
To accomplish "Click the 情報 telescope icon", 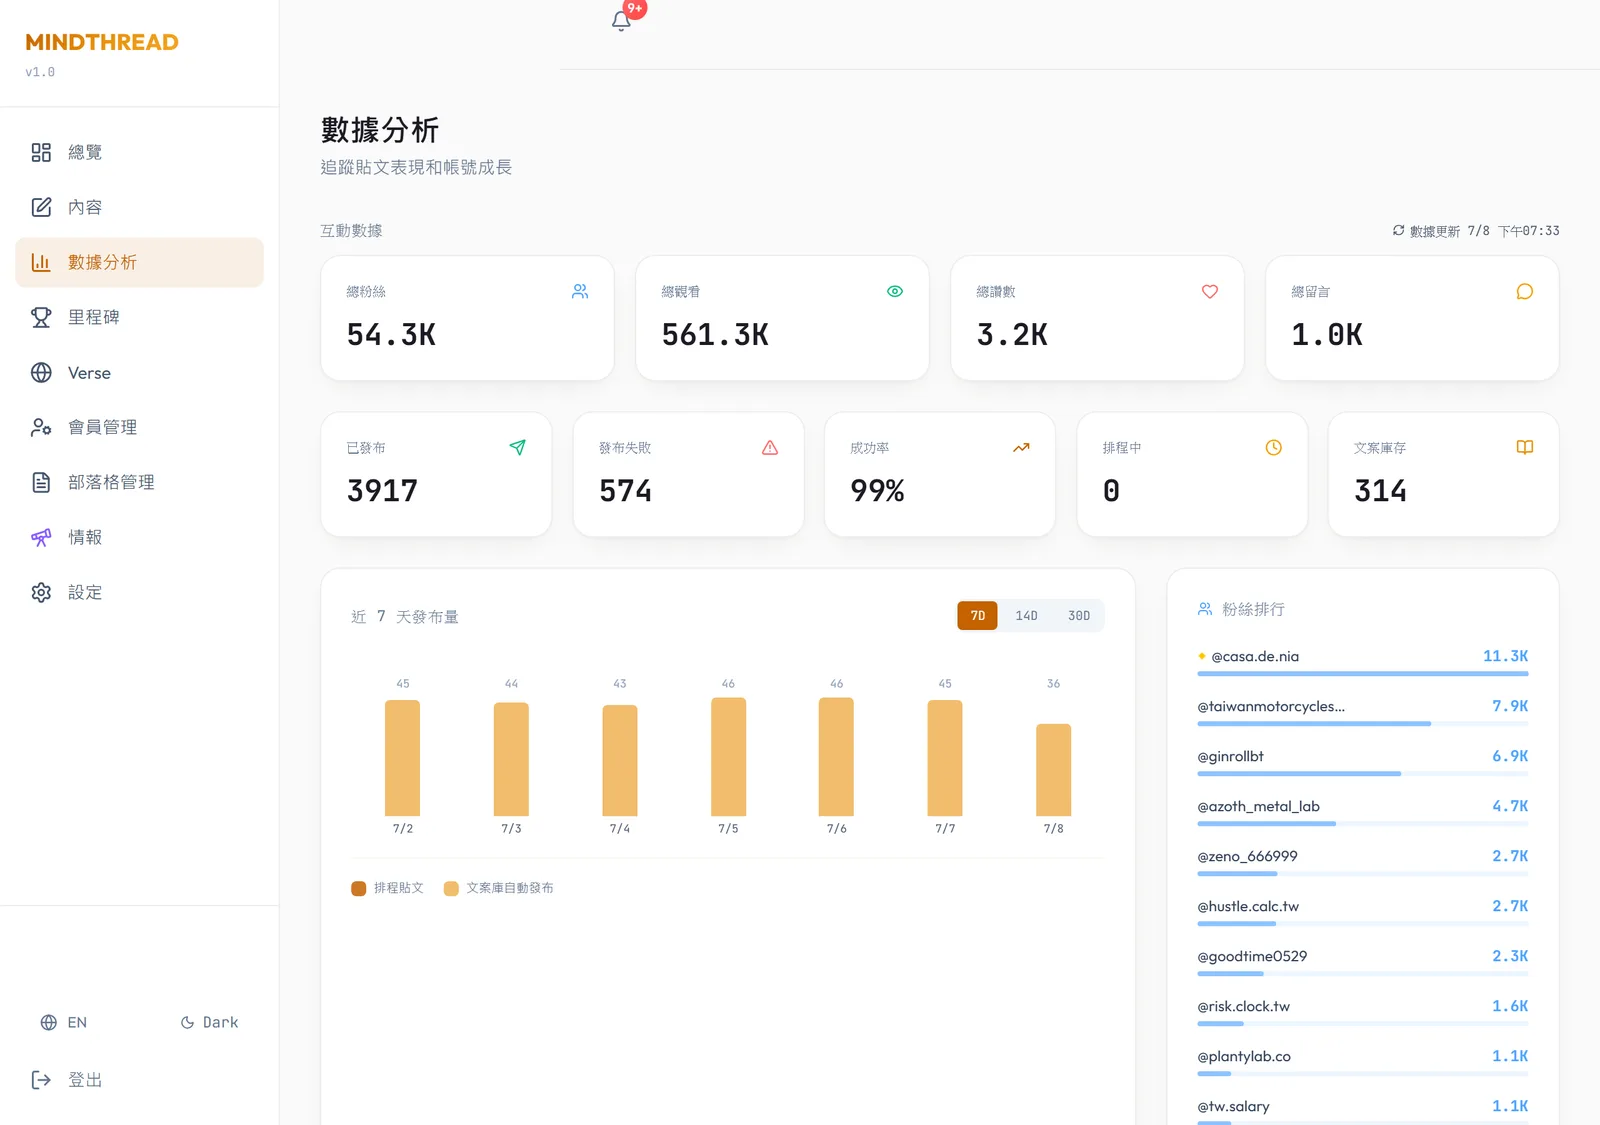I will [41, 537].
